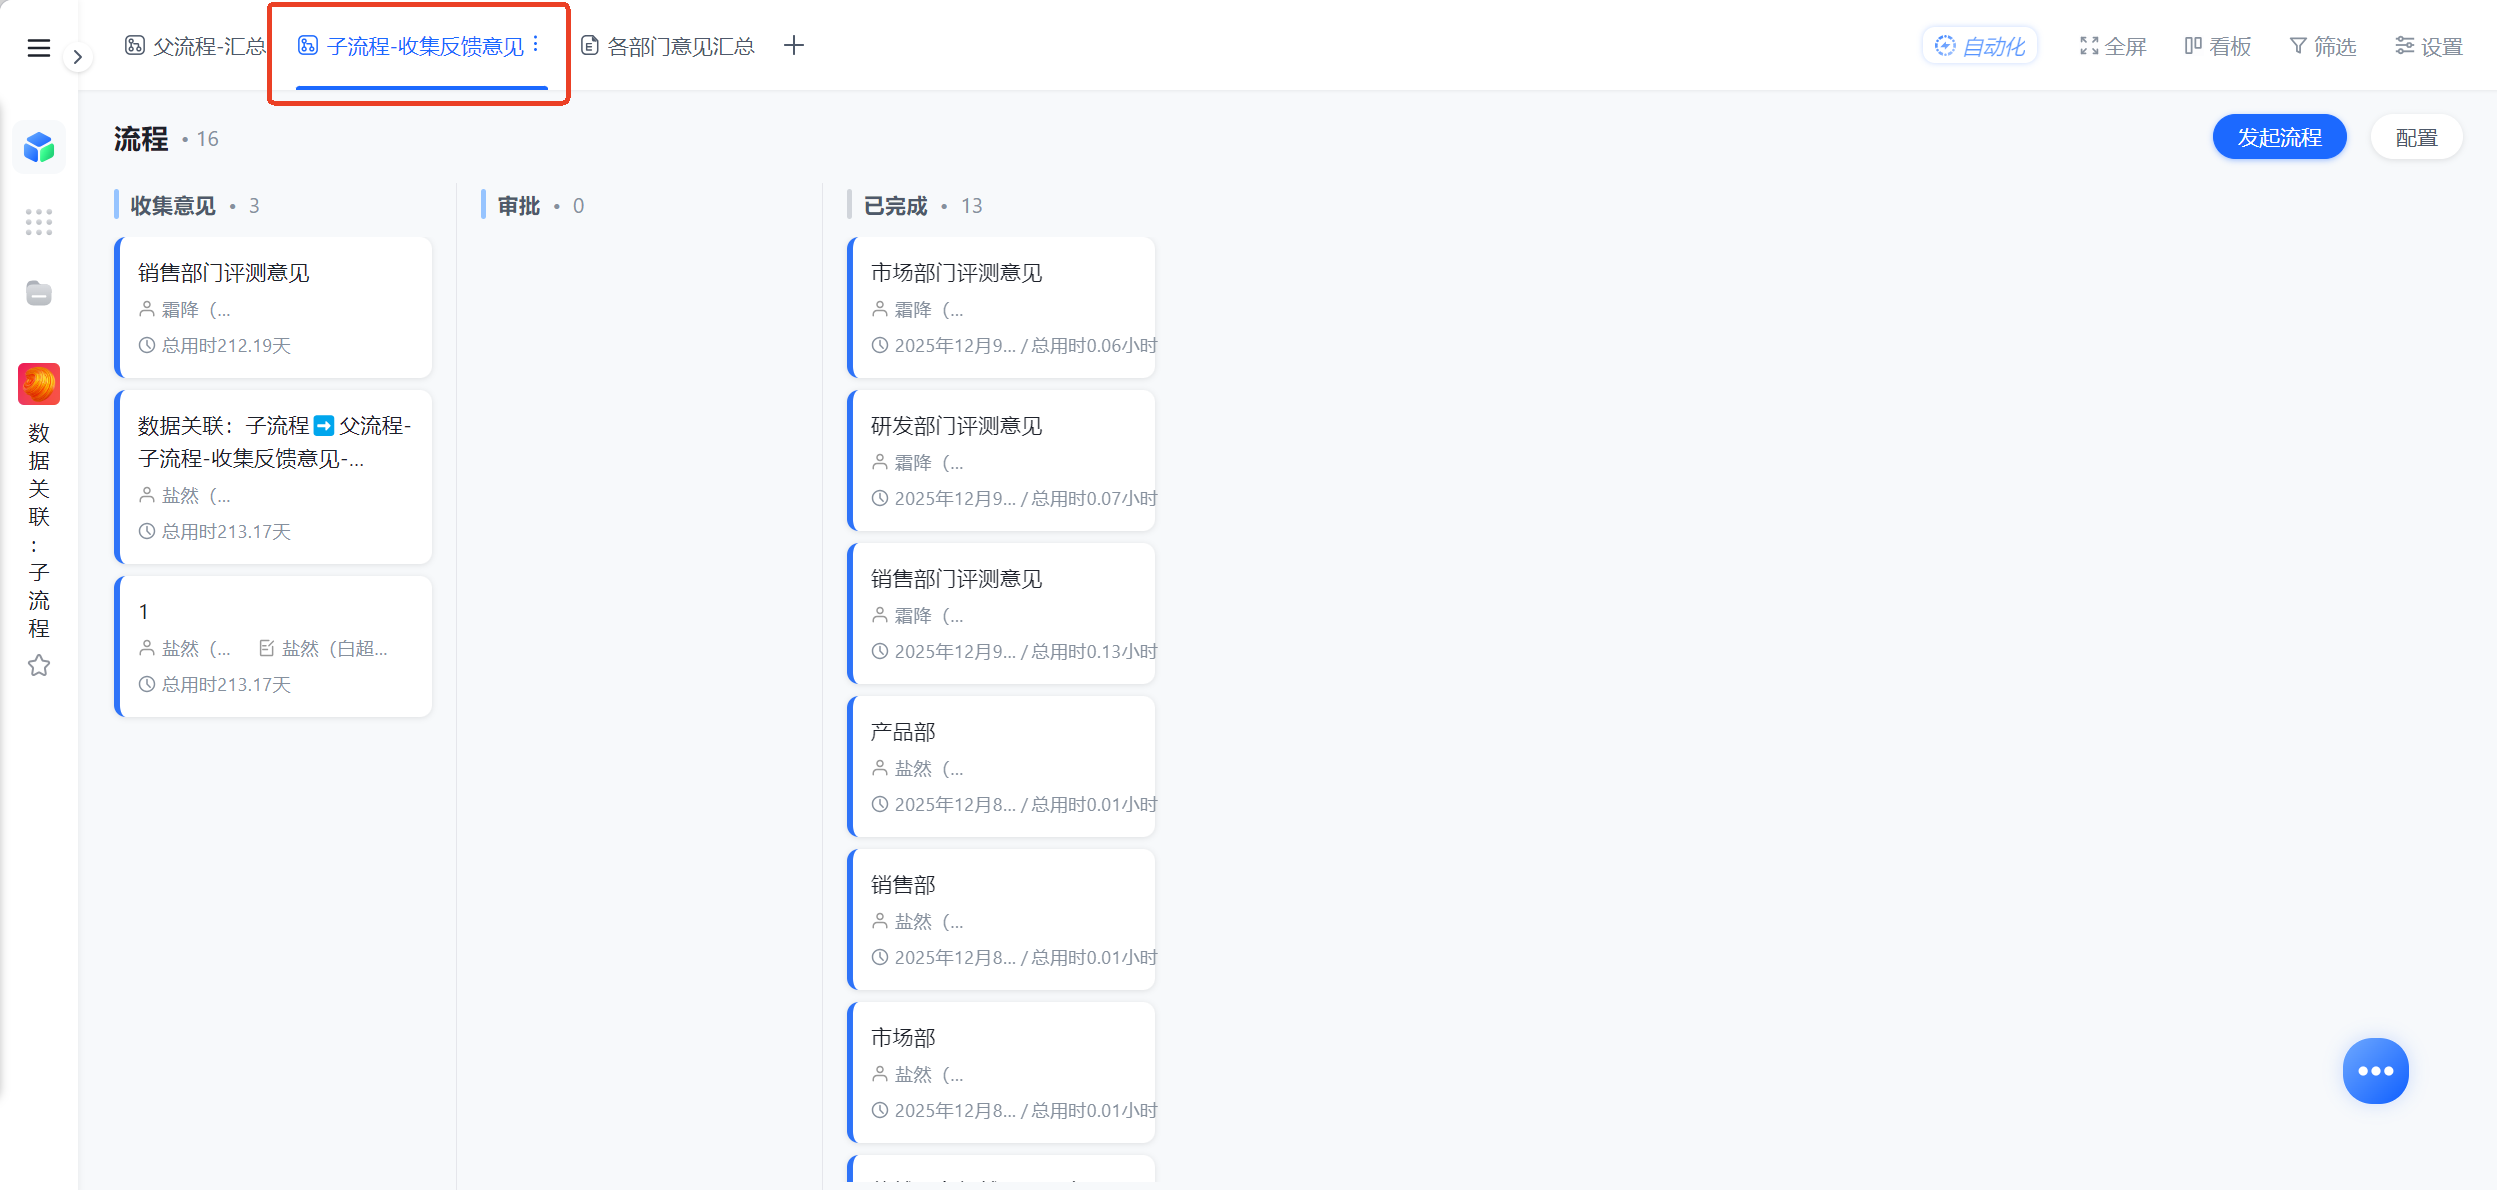
Task: Switch to the 各部门意见汇总 tab
Action: click(668, 46)
